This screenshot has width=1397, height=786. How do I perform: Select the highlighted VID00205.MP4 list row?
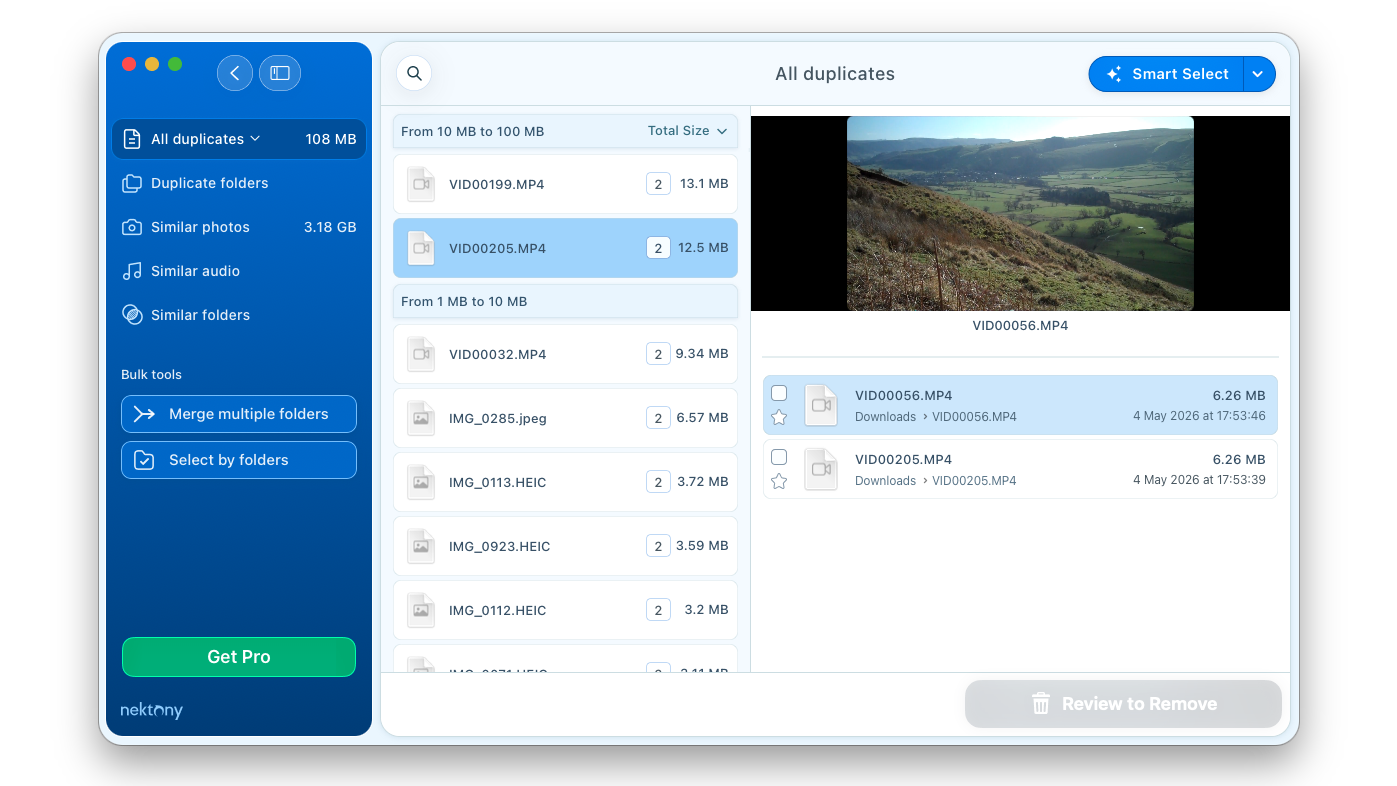(565, 248)
